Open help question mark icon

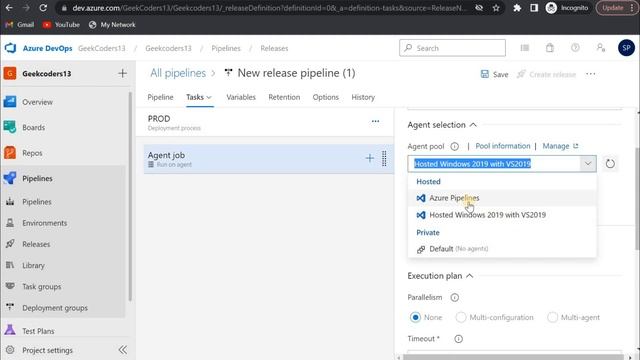575,48
